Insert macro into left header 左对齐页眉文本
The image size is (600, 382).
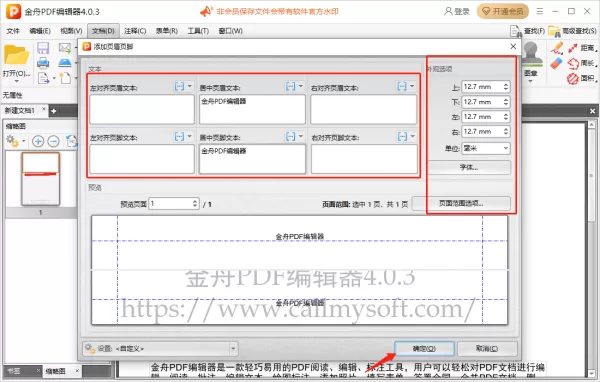click(x=179, y=87)
